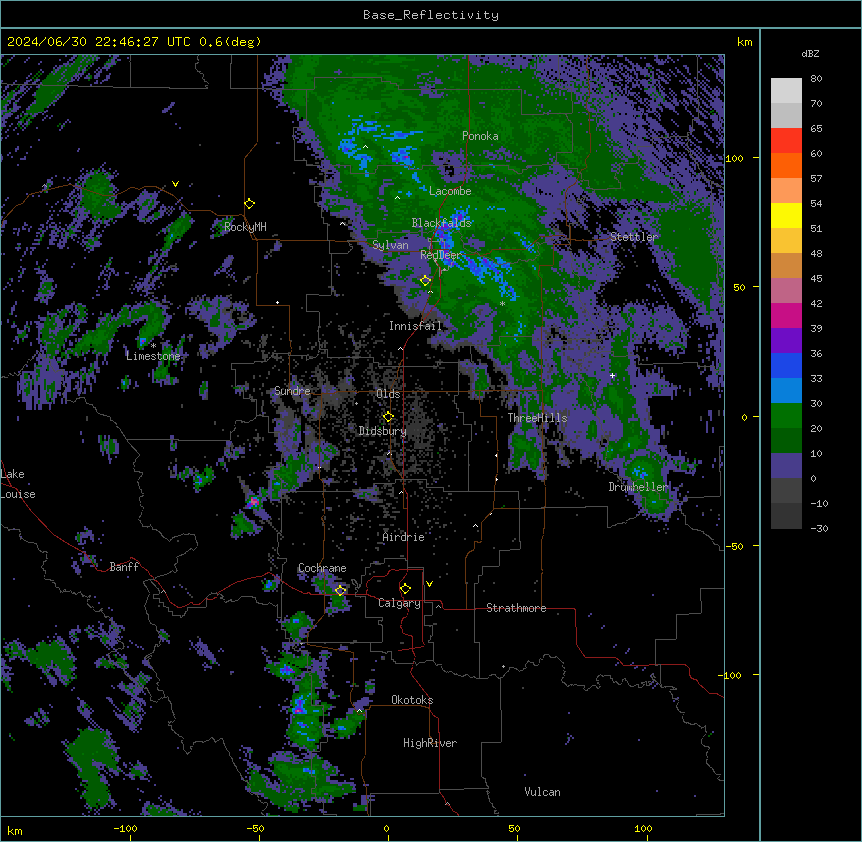This screenshot has height=842, width=862.
Task: Click the Banff town label
Action: [x=124, y=567]
